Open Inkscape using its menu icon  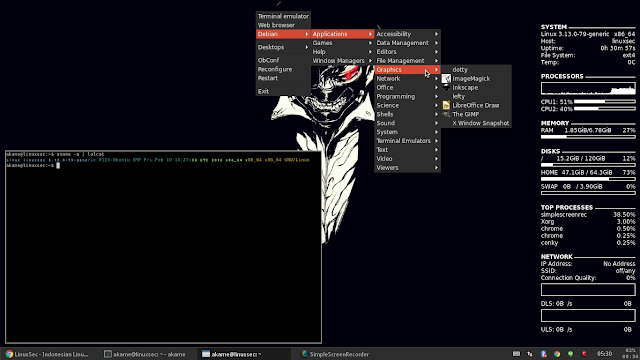click(446, 87)
